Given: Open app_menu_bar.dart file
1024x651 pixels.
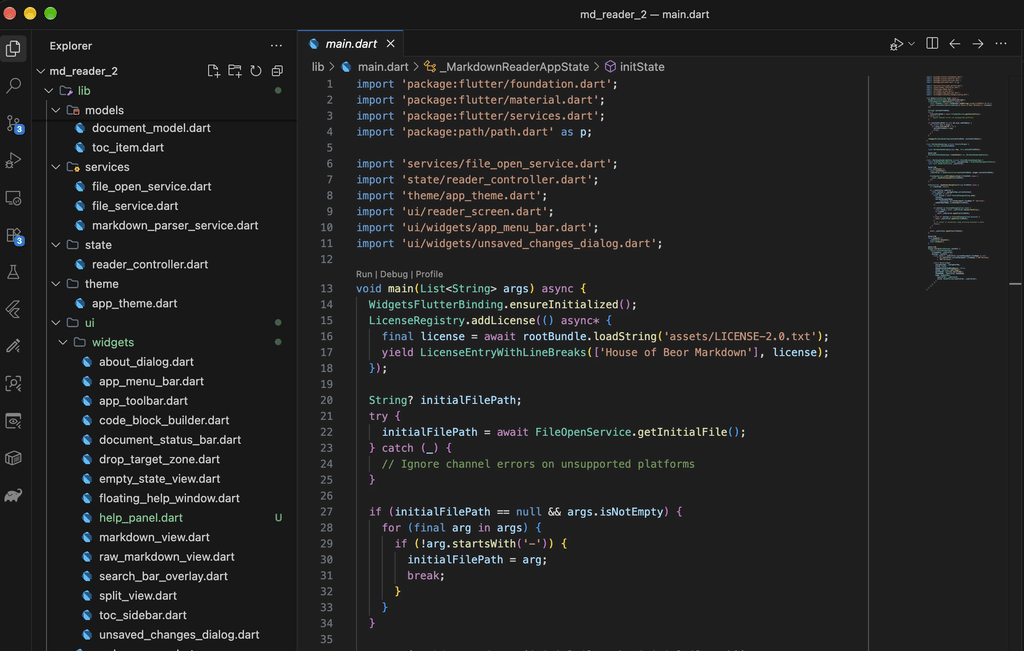Looking at the screenshot, I should 151,381.
